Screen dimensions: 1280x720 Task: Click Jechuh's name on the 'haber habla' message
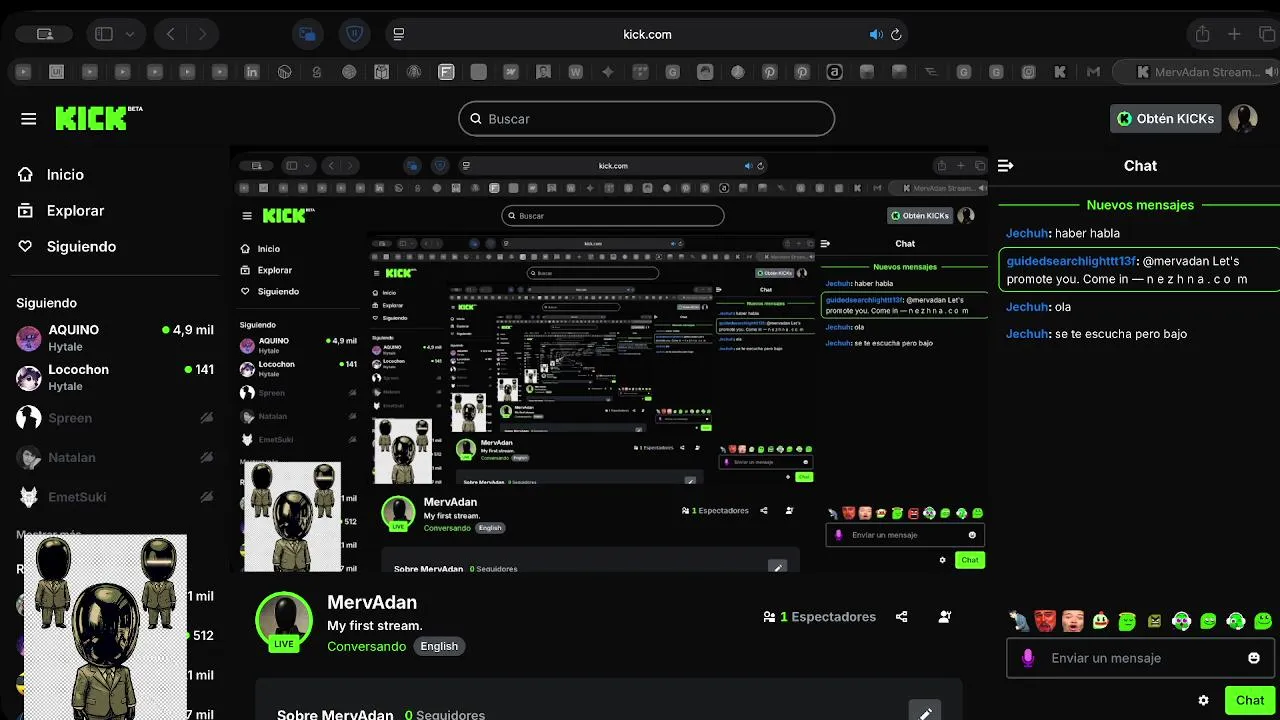[1027, 233]
